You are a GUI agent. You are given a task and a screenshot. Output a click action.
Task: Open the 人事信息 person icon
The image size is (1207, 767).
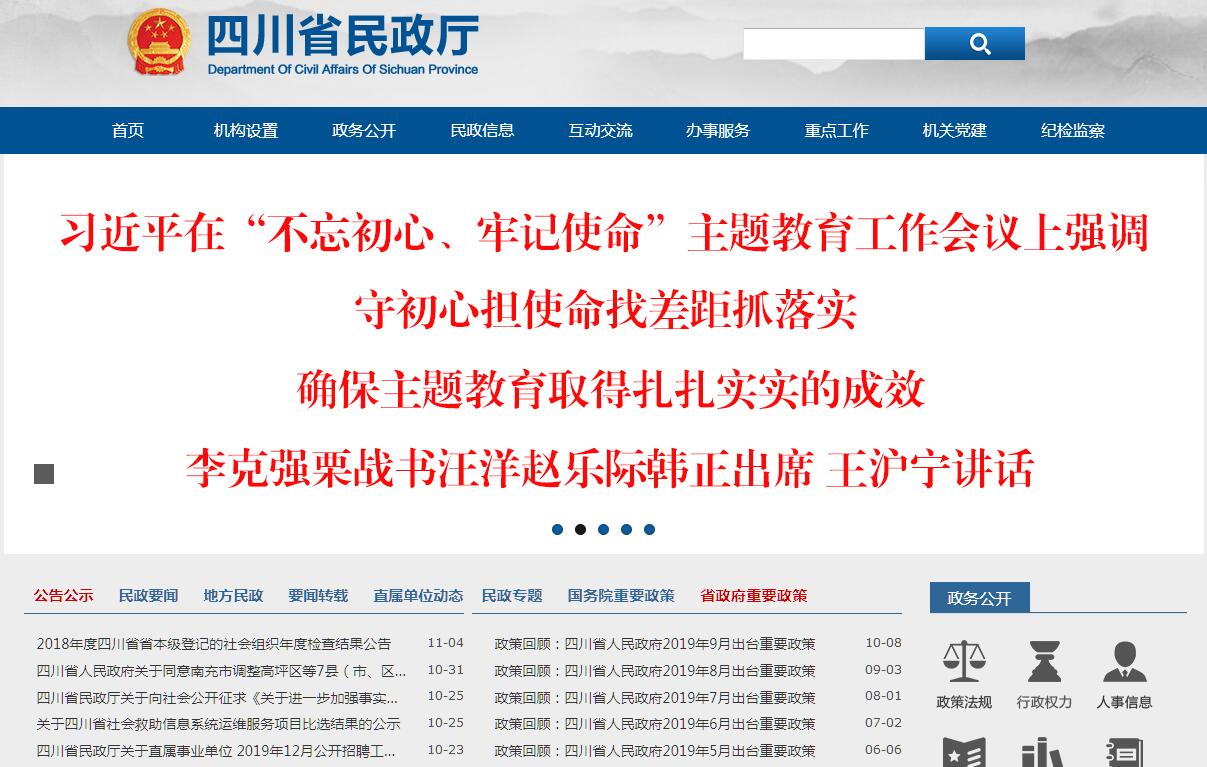point(1124,662)
